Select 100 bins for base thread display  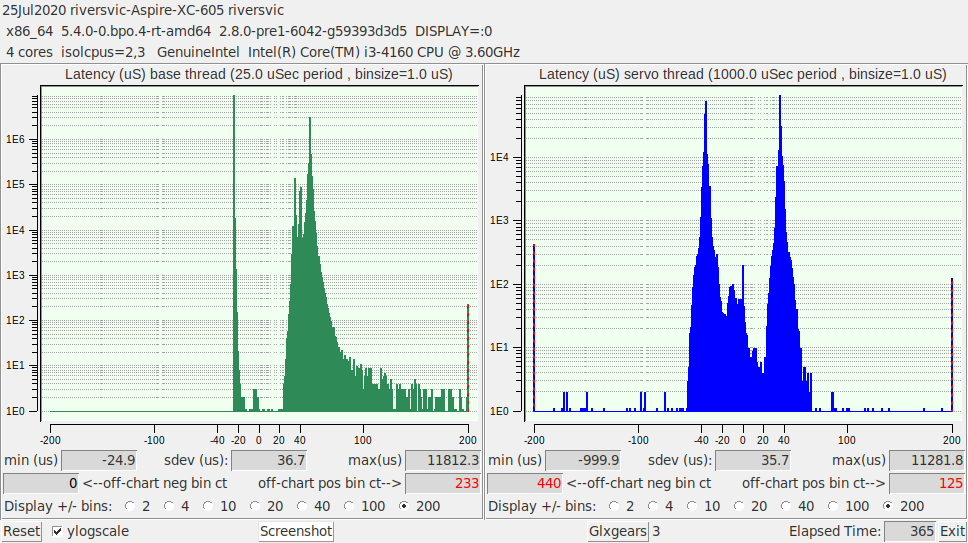click(349, 507)
